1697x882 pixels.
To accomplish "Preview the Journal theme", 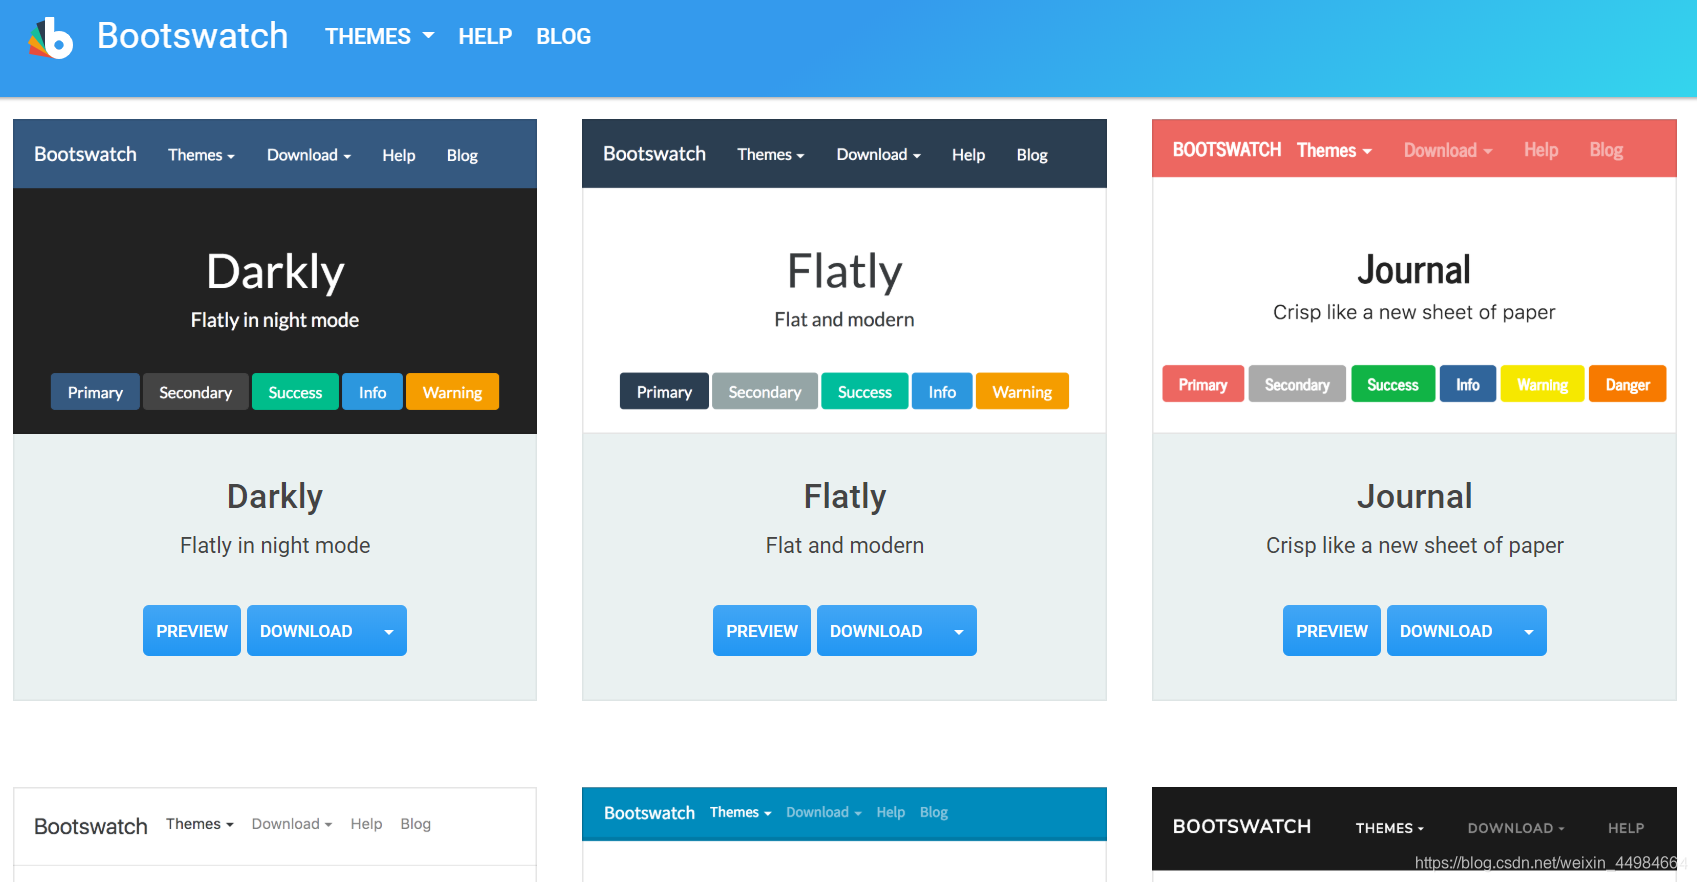I will [1332, 631].
